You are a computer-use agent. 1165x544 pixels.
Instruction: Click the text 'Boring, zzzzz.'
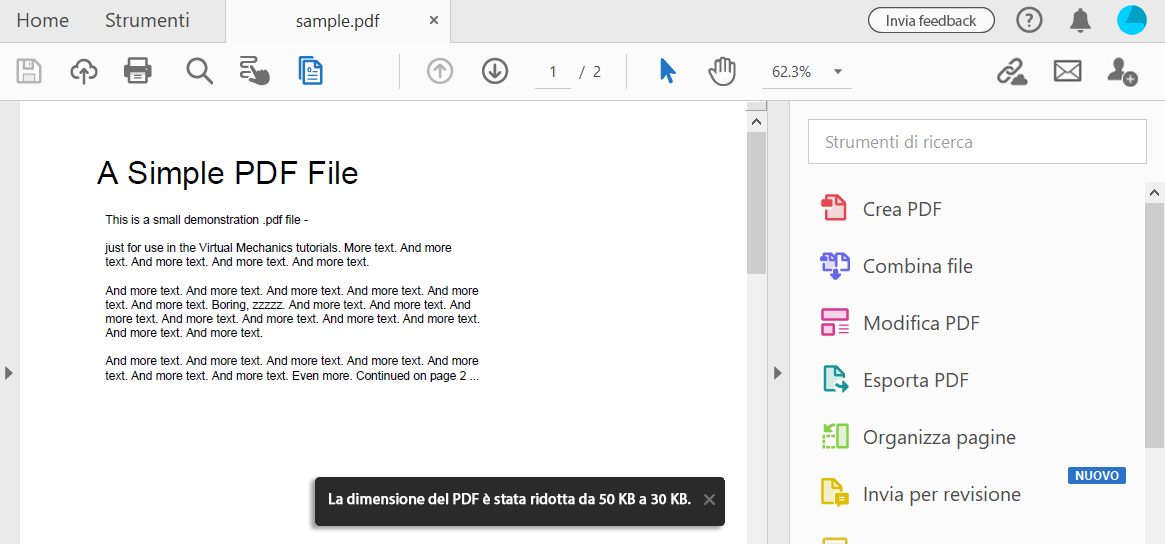(247, 305)
